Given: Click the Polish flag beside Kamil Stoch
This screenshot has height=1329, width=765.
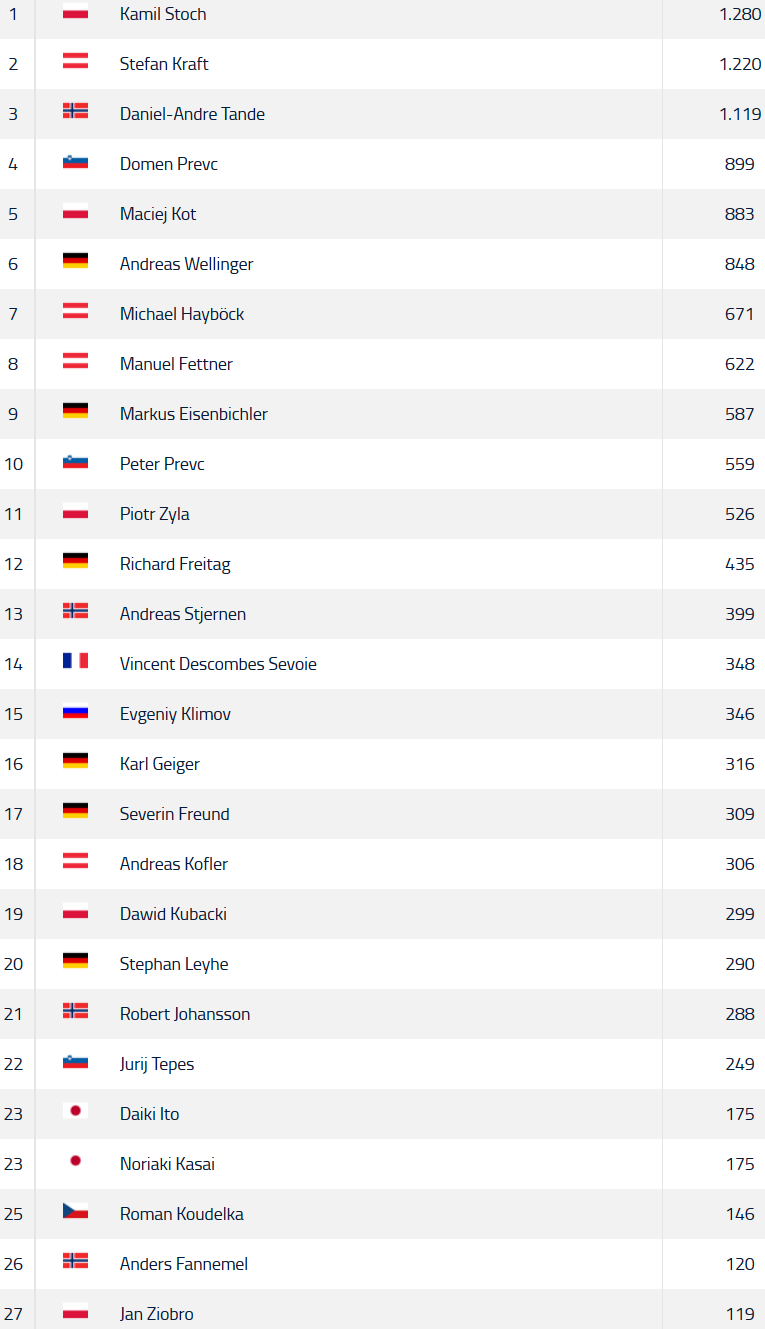Looking at the screenshot, I should (75, 12).
